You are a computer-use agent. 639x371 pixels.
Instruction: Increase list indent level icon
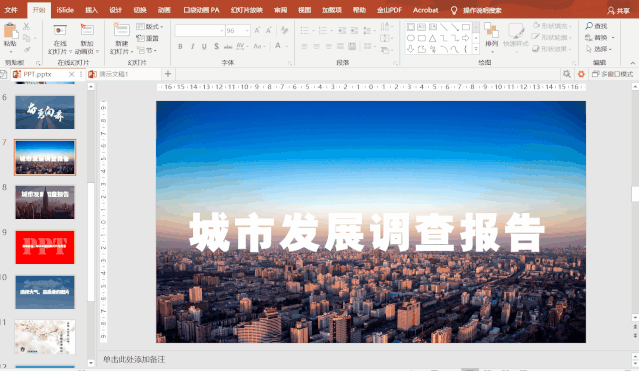click(354, 31)
